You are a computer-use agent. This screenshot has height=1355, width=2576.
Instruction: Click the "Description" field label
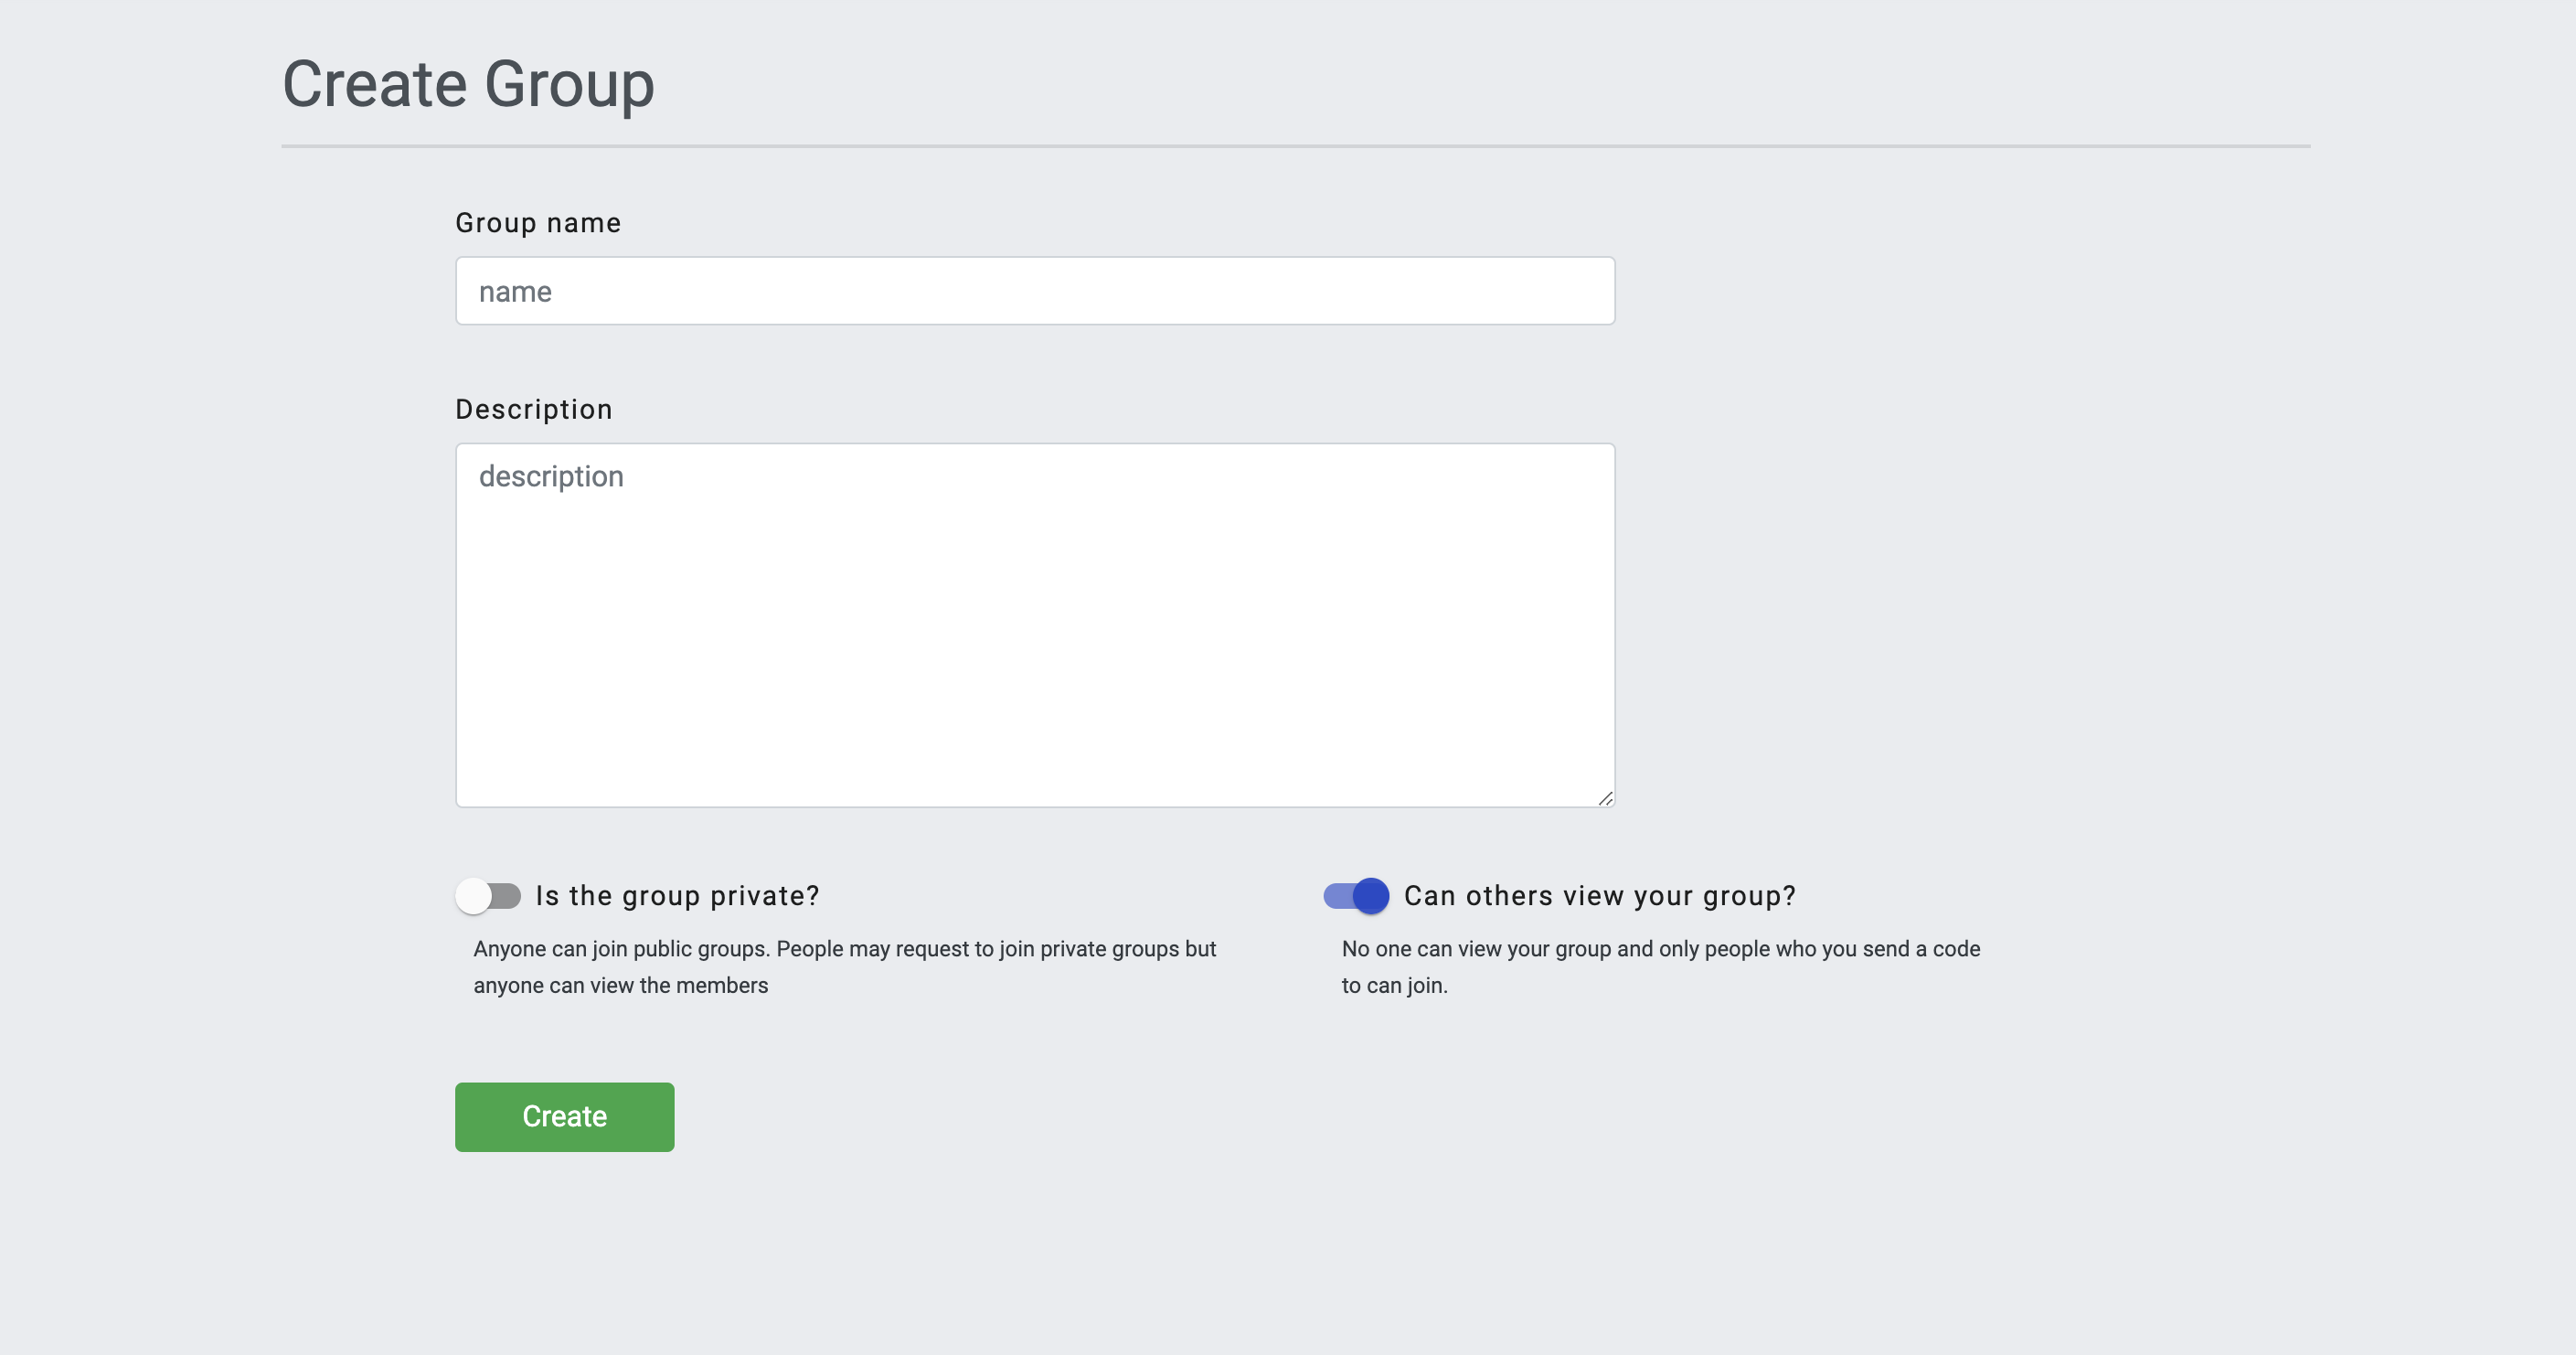534,410
